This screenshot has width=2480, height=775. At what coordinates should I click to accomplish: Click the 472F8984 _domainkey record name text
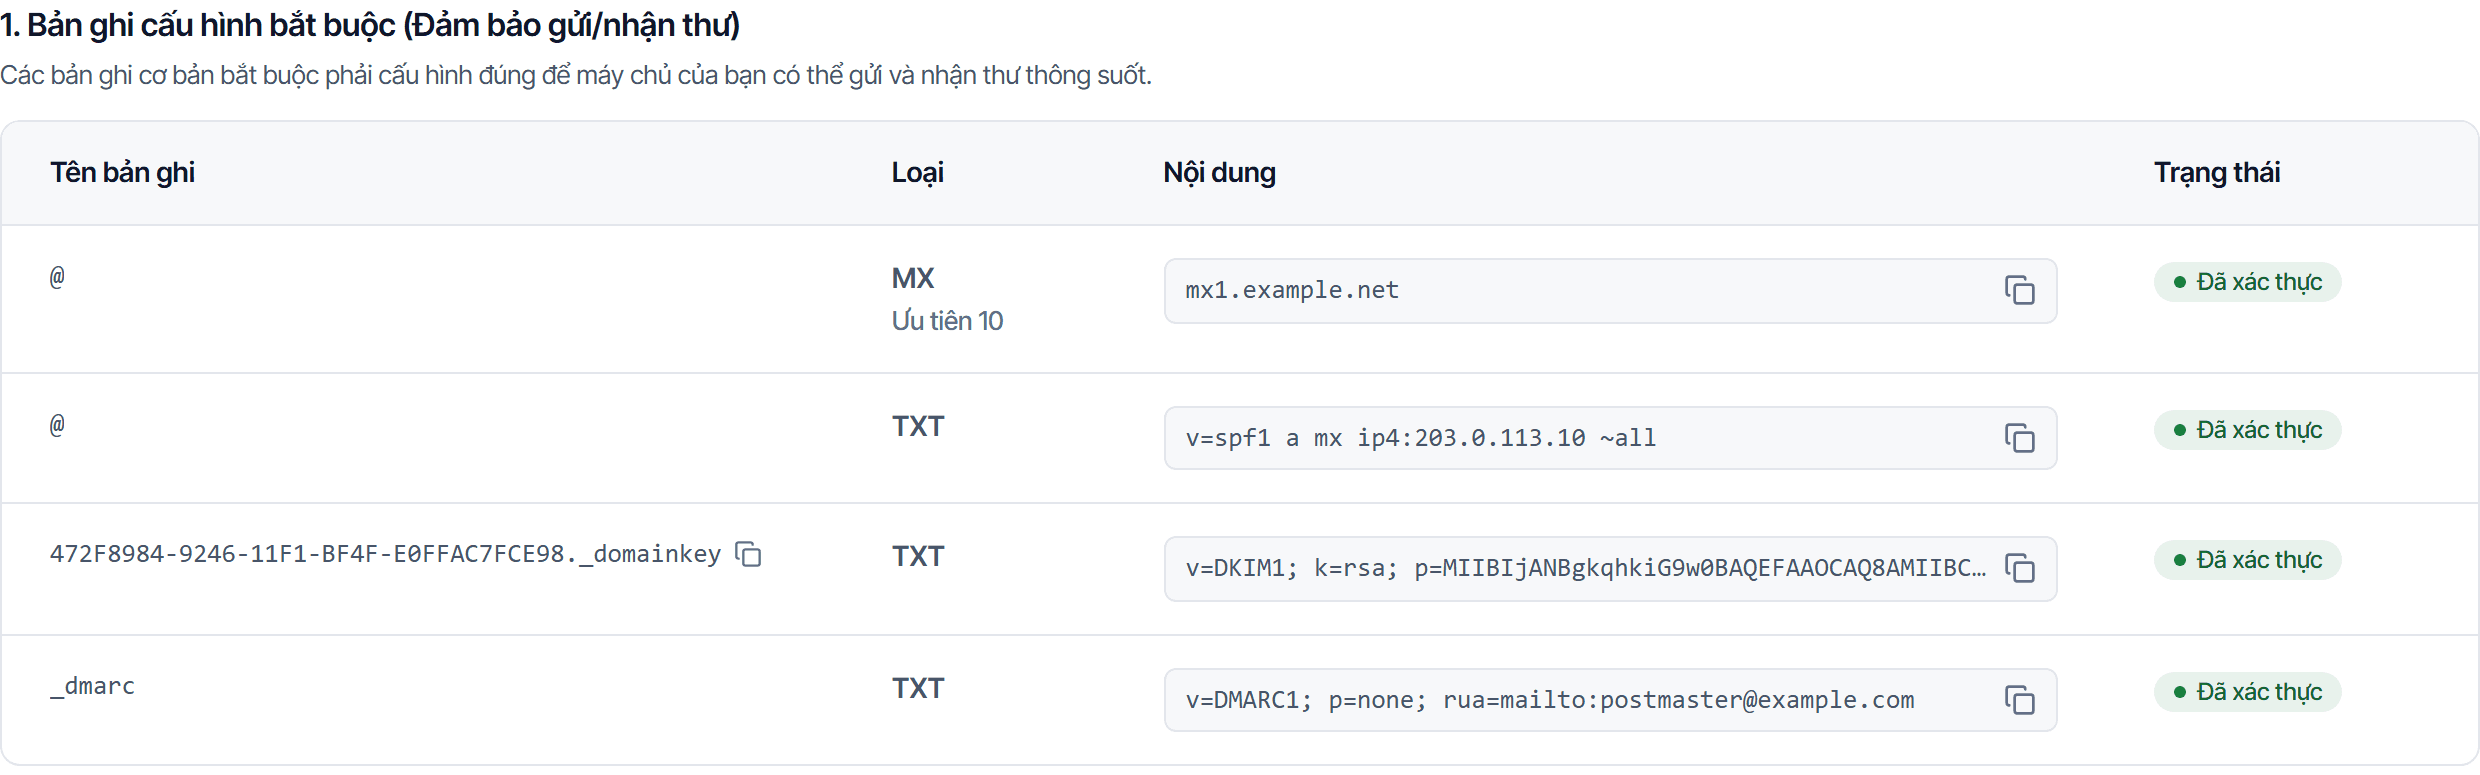tap(385, 554)
